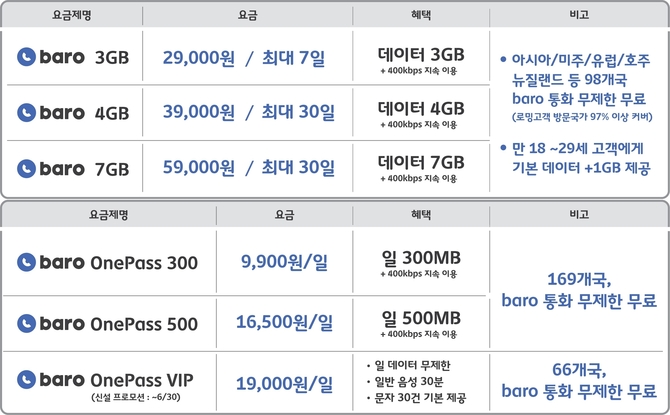Click the 요금제명 header in top table
670x415 pixels.
[72, 16]
